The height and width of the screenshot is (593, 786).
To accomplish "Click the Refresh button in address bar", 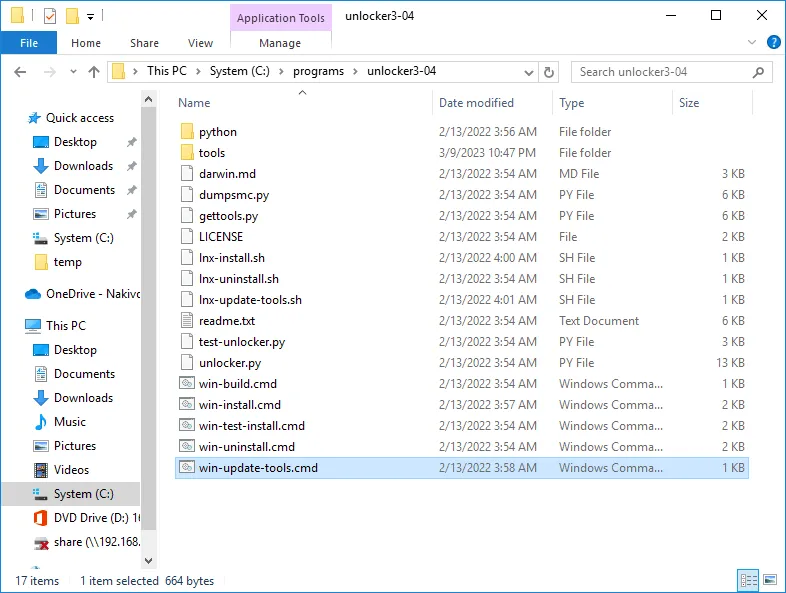I will pyautogui.click(x=548, y=72).
